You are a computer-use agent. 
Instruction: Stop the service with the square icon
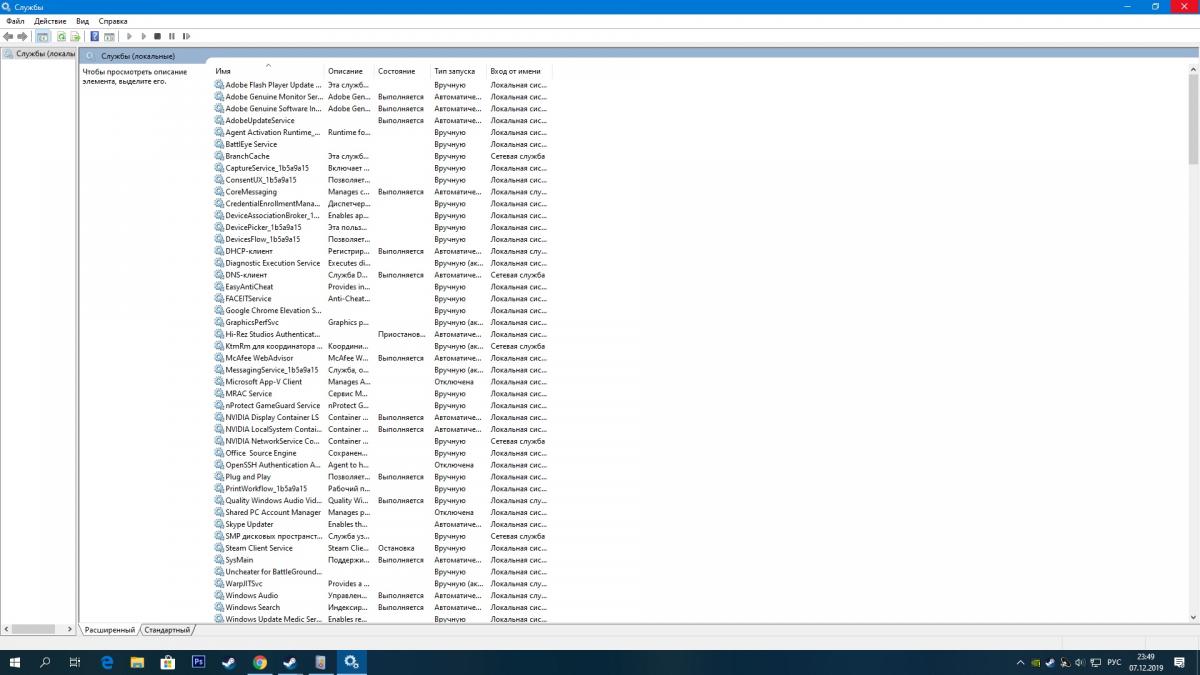(x=157, y=36)
